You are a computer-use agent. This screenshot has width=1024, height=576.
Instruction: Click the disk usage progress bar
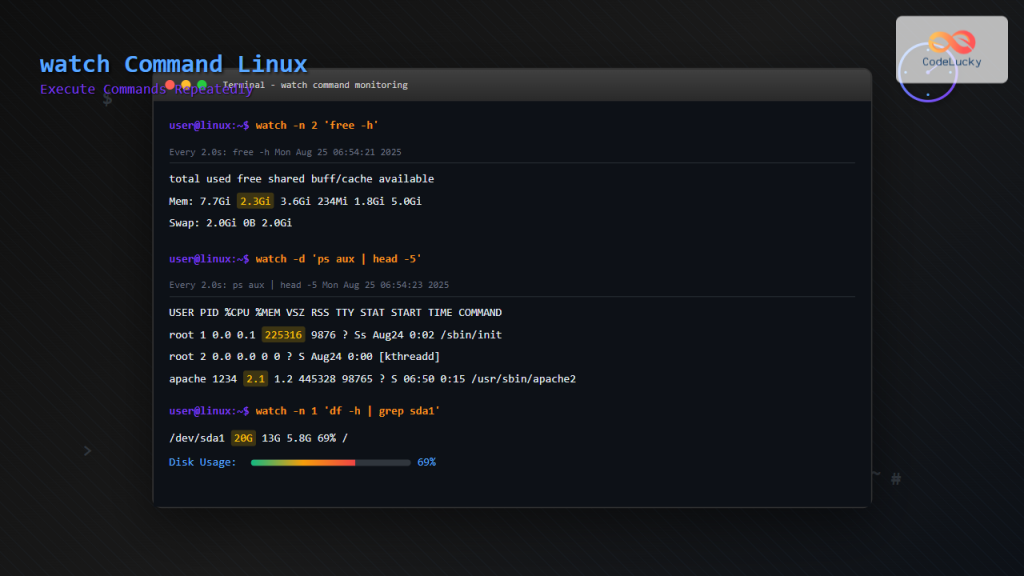[330, 462]
